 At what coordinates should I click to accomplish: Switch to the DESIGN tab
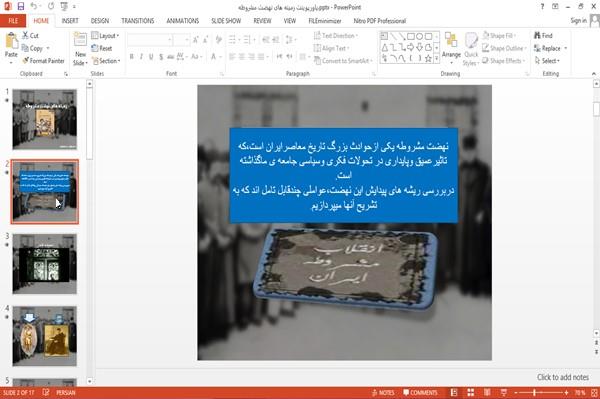[100, 21]
